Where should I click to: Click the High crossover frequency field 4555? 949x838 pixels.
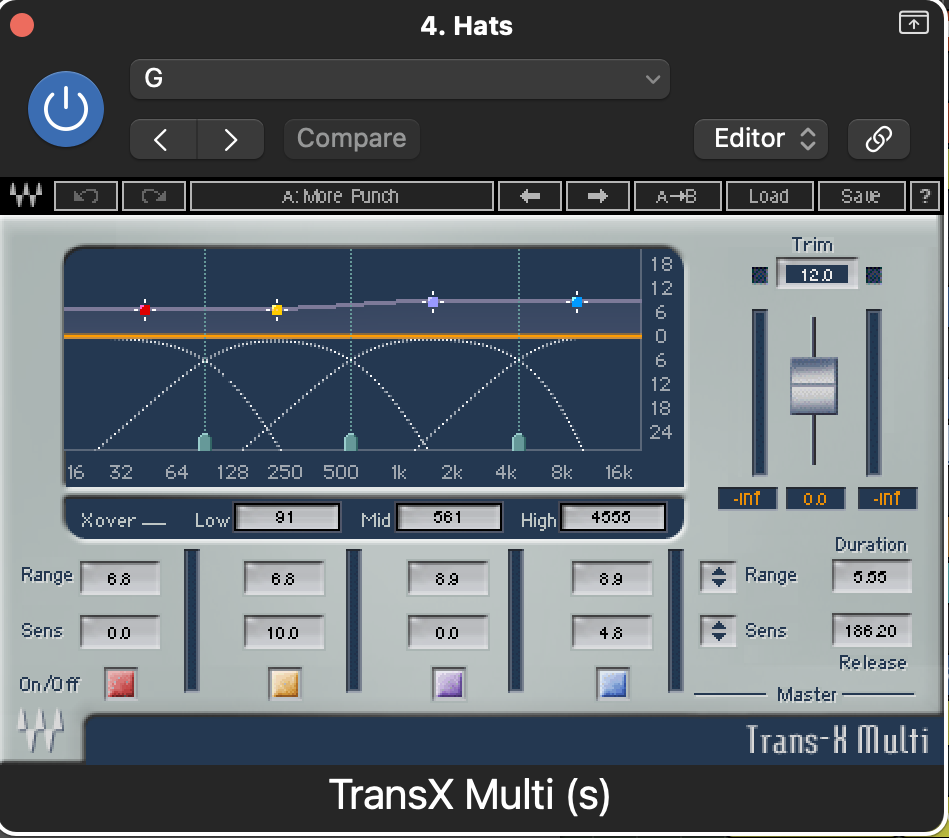[612, 518]
